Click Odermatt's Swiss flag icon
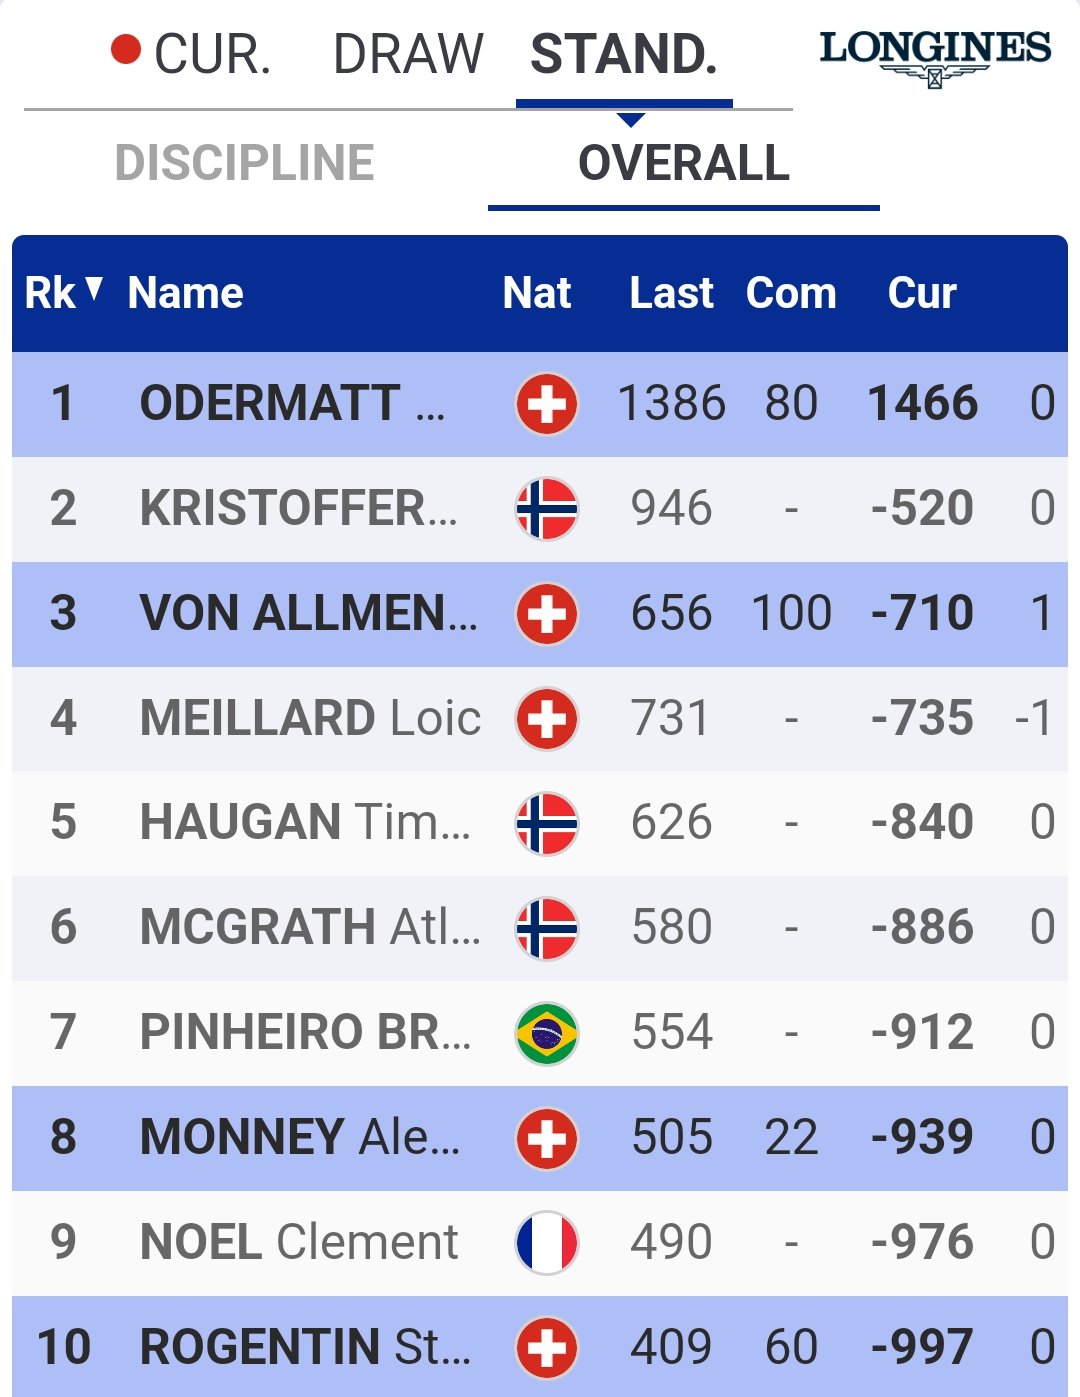This screenshot has width=1080, height=1397. [x=547, y=404]
